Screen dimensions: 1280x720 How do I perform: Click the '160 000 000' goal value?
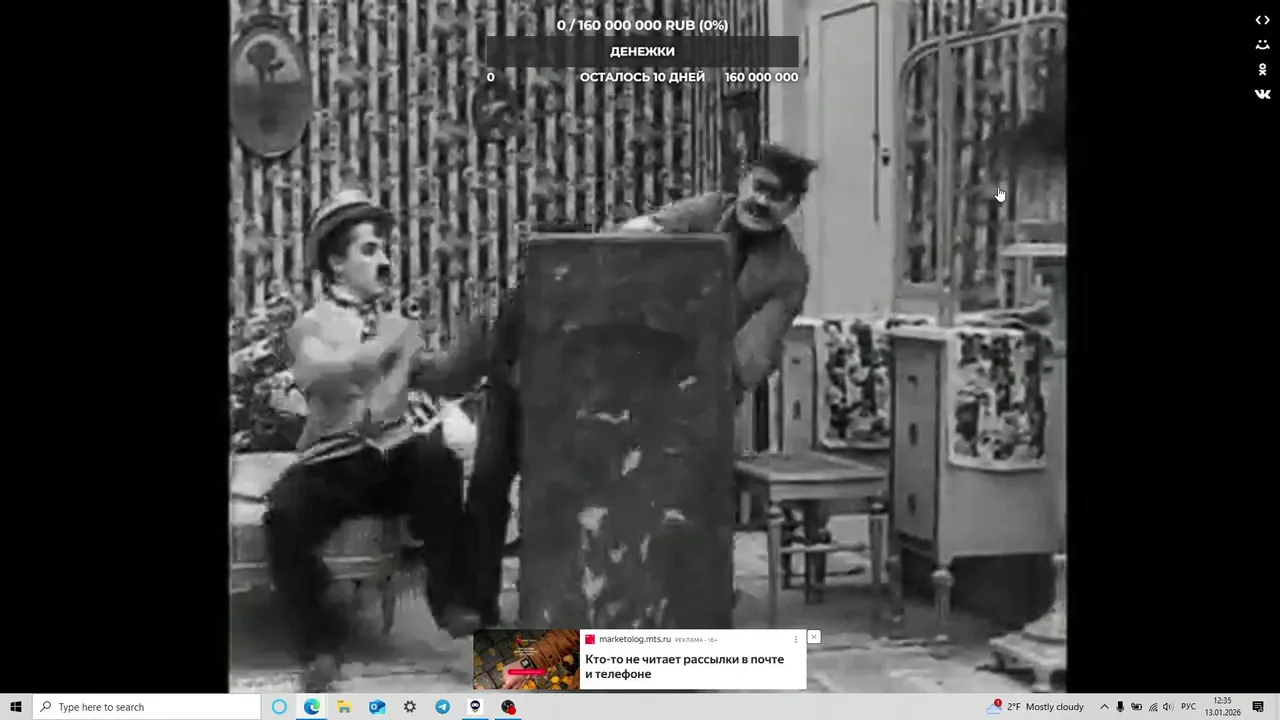click(761, 77)
